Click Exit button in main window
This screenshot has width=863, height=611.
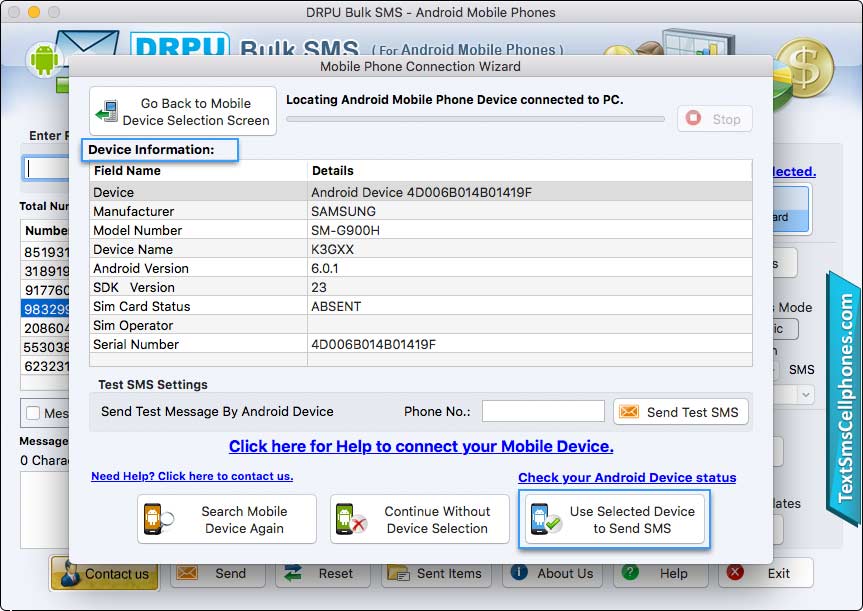pyautogui.click(x=766, y=573)
